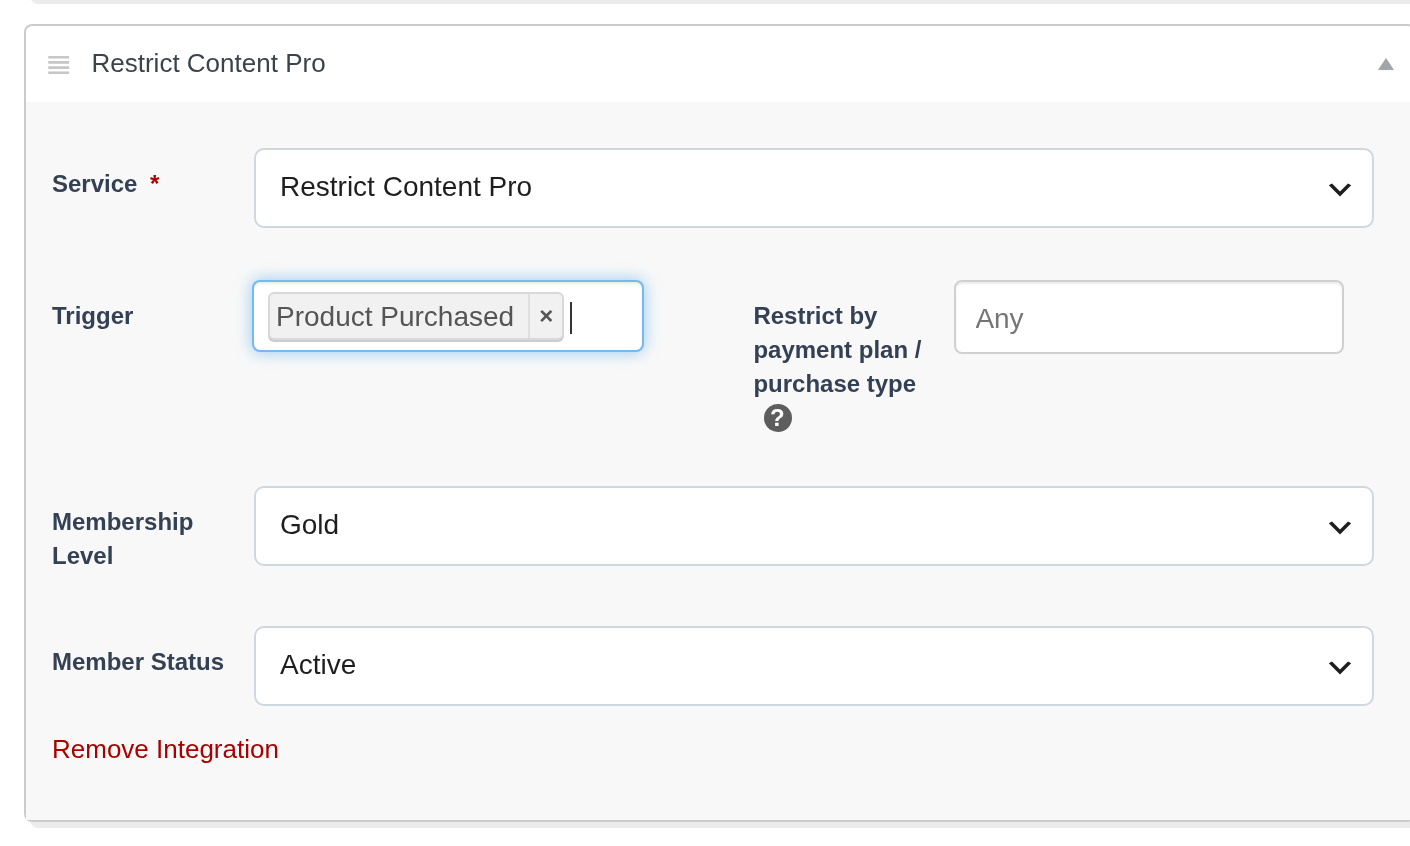Image resolution: width=1410 pixels, height=846 pixels.
Task: Click the Remove Integration link
Action: coord(165,749)
